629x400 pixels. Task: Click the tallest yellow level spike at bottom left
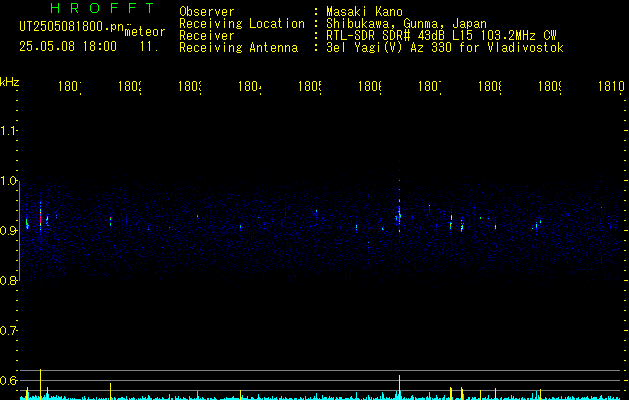(41, 384)
